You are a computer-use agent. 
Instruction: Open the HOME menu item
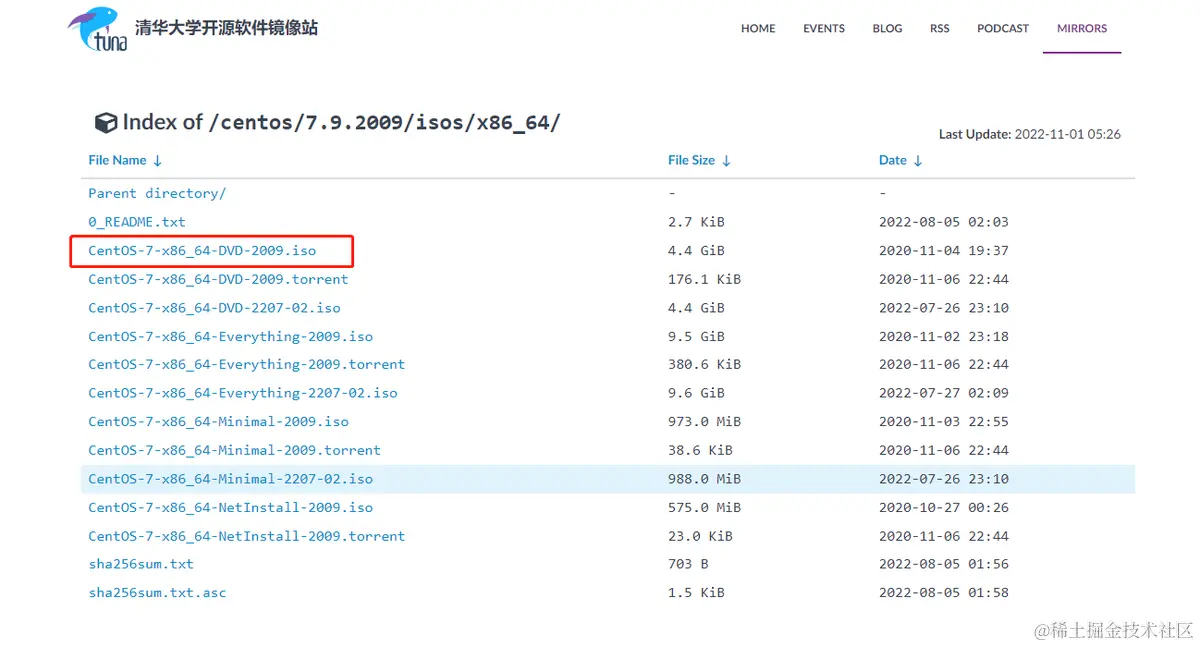(x=758, y=29)
